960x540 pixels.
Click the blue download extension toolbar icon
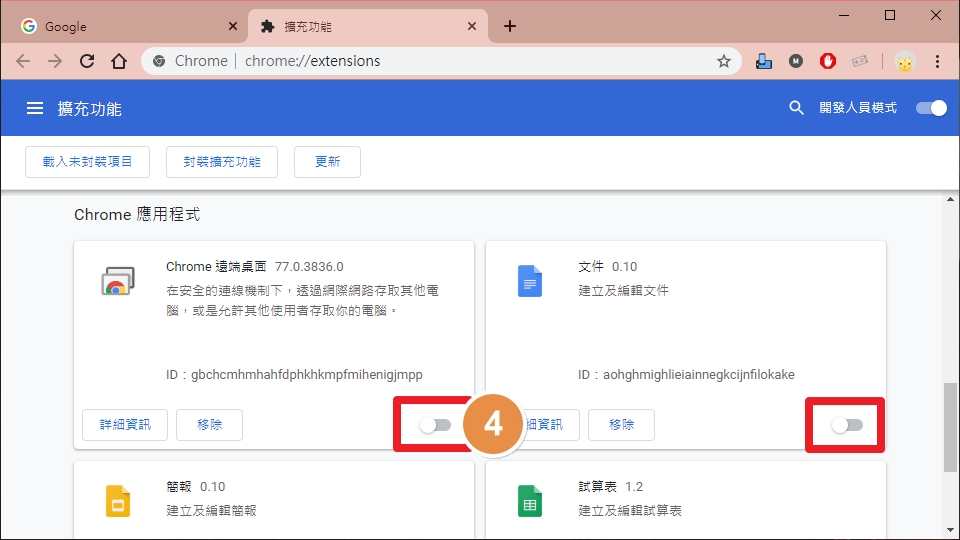763,61
